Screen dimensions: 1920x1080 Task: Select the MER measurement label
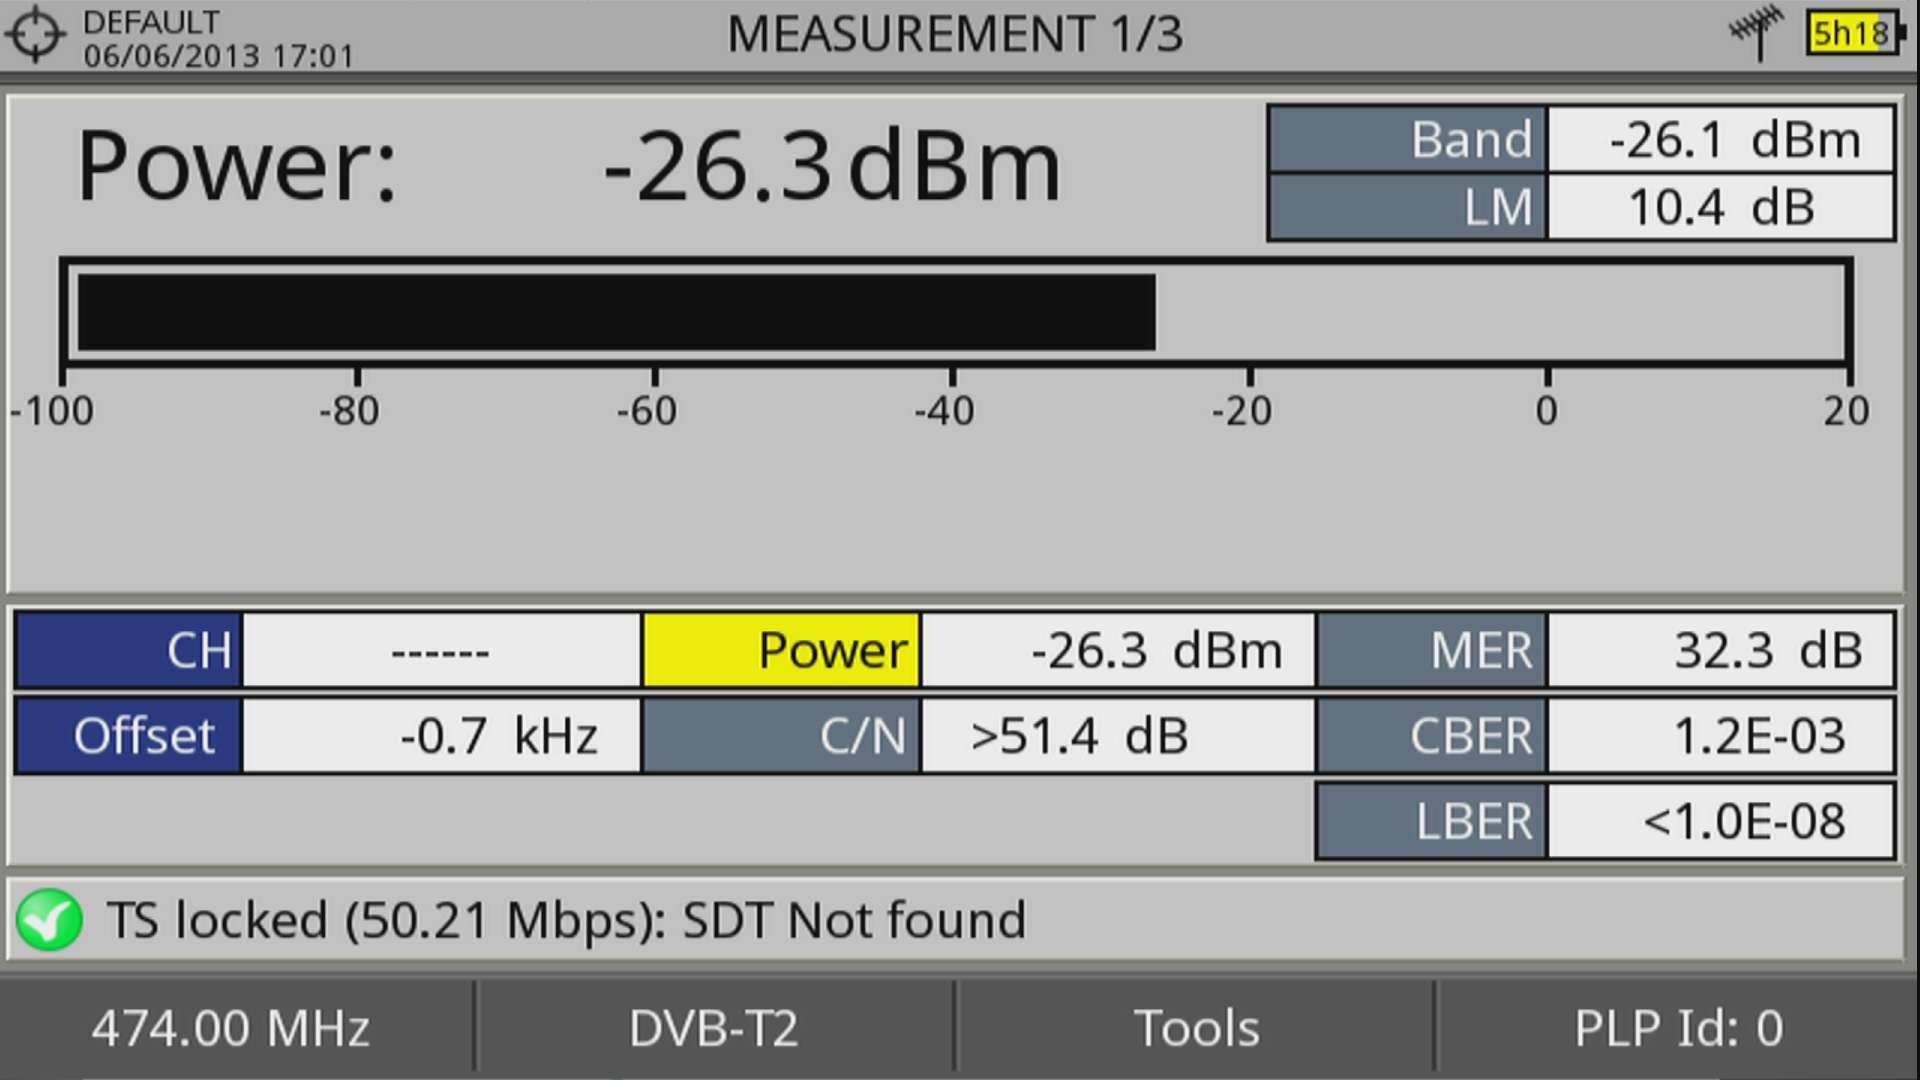1432,651
